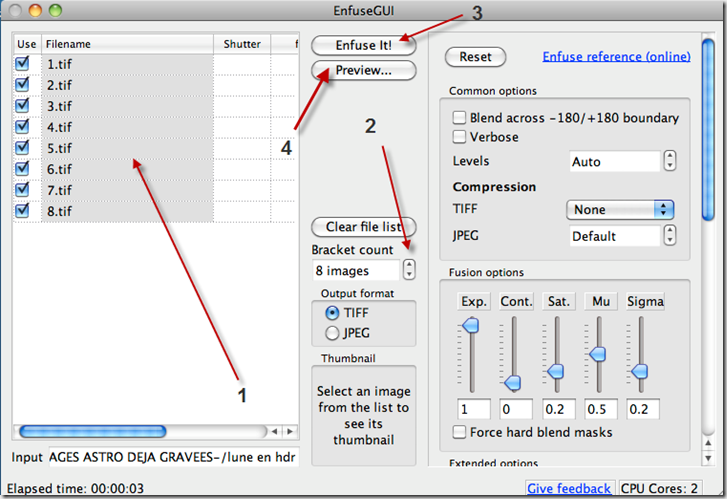The width and height of the screenshot is (727, 499).
Task: Select the 7.tif row
Action: (155, 190)
